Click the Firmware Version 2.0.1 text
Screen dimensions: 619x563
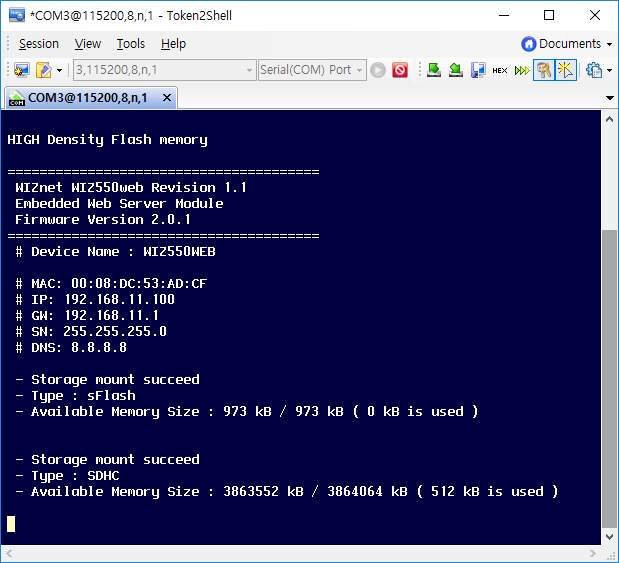103,220
